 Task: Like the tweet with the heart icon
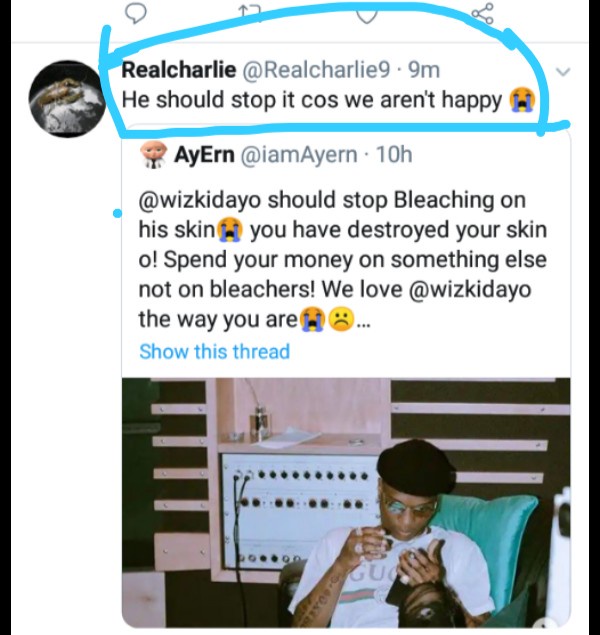pos(368,11)
